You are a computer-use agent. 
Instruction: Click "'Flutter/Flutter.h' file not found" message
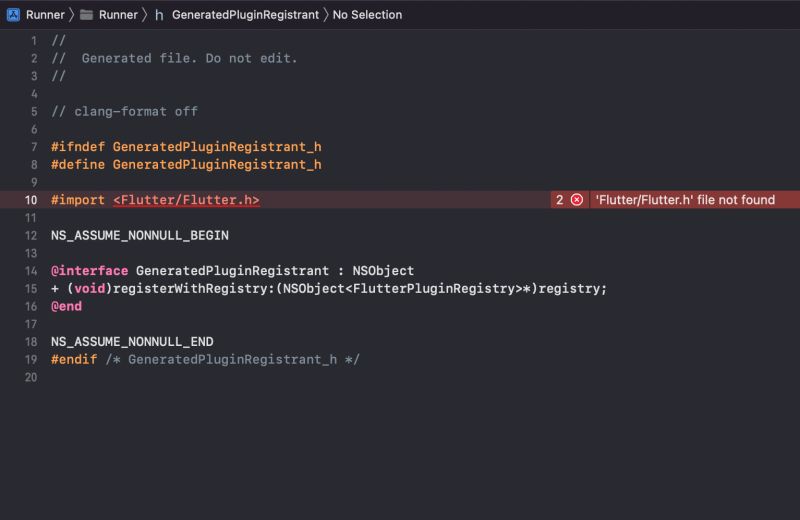[685, 200]
